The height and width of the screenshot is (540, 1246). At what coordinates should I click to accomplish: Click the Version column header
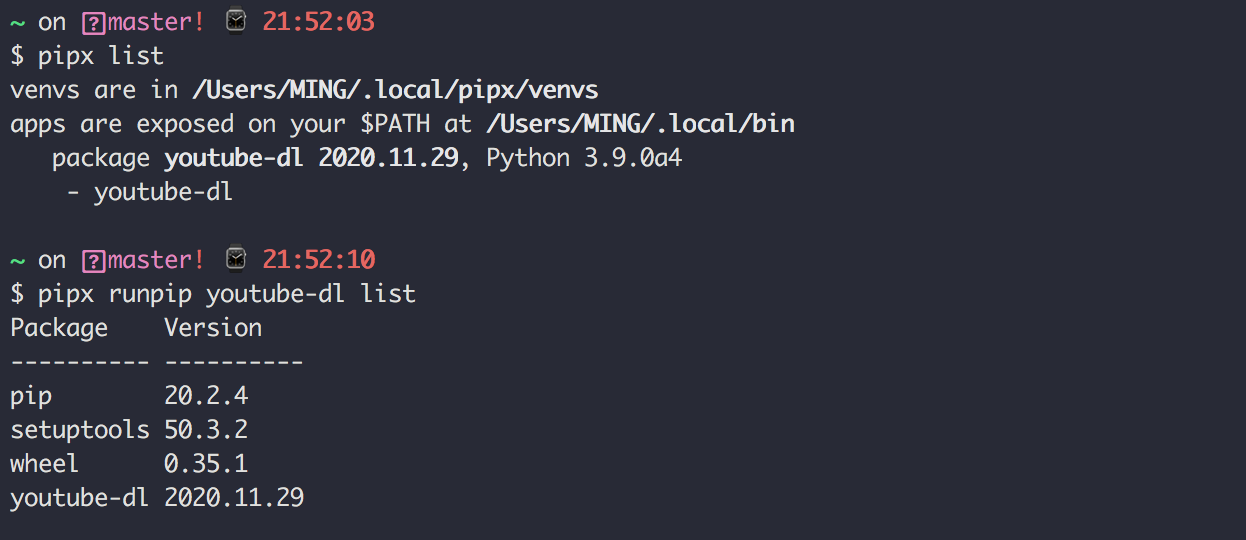(x=213, y=328)
